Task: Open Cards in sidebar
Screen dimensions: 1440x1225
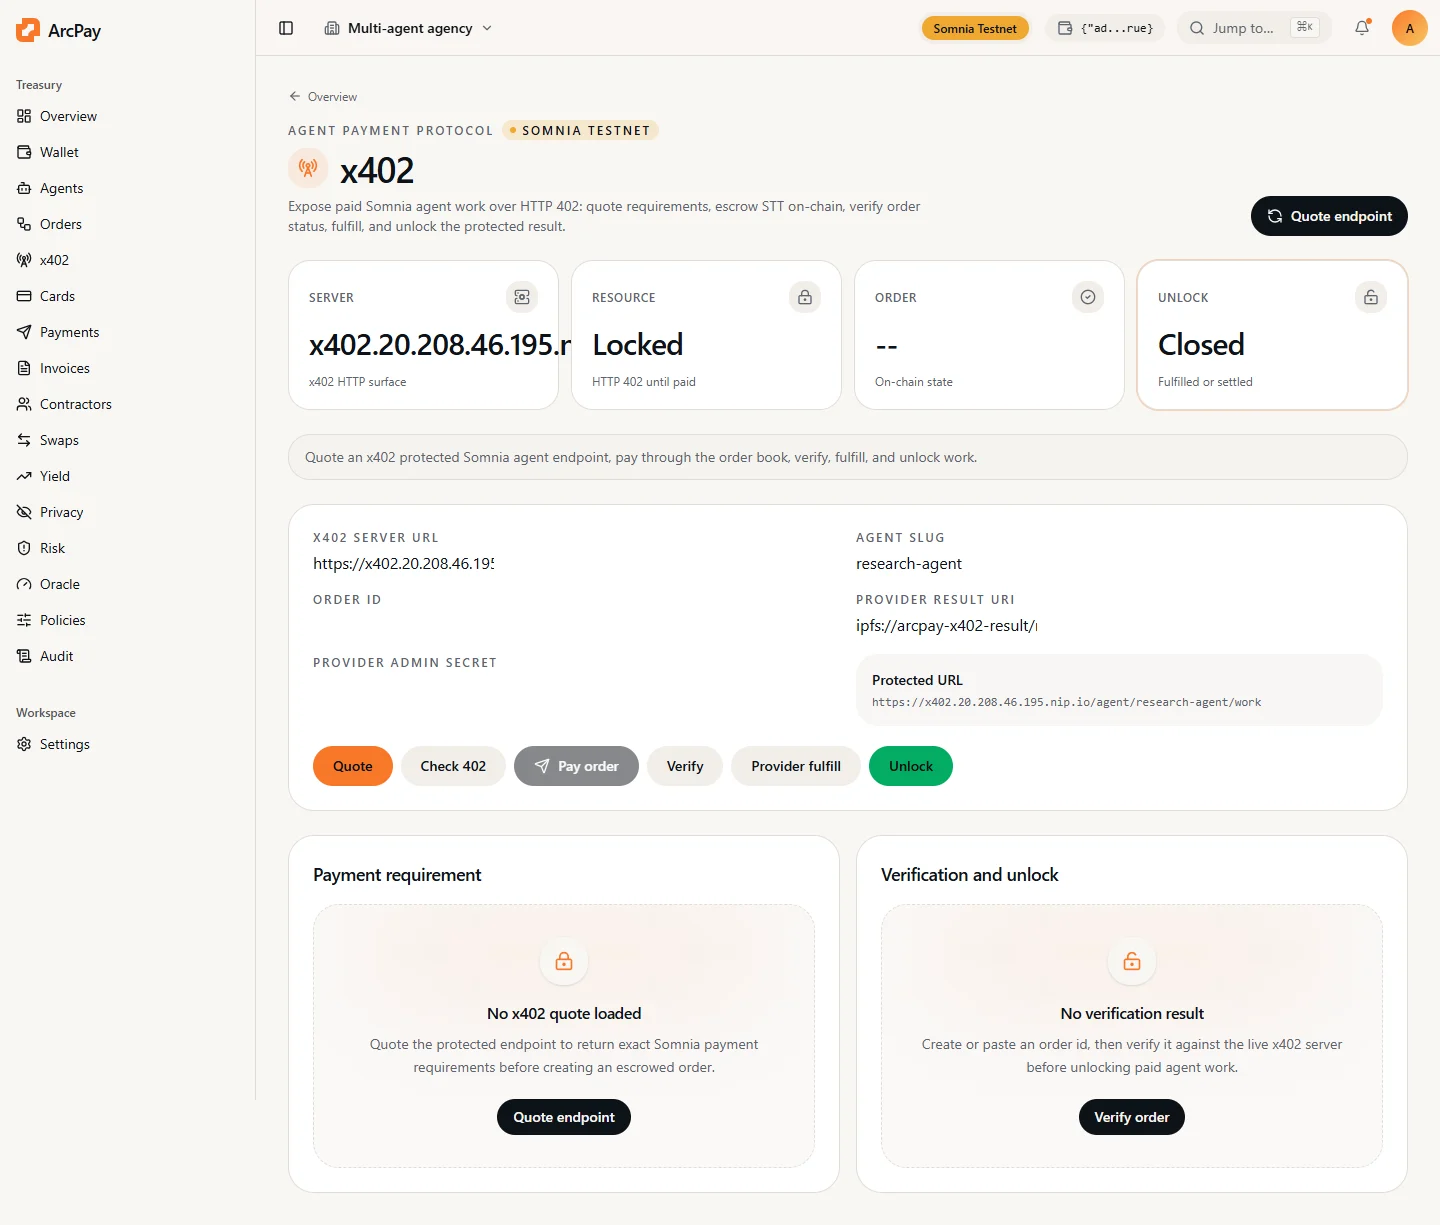Action: (57, 296)
